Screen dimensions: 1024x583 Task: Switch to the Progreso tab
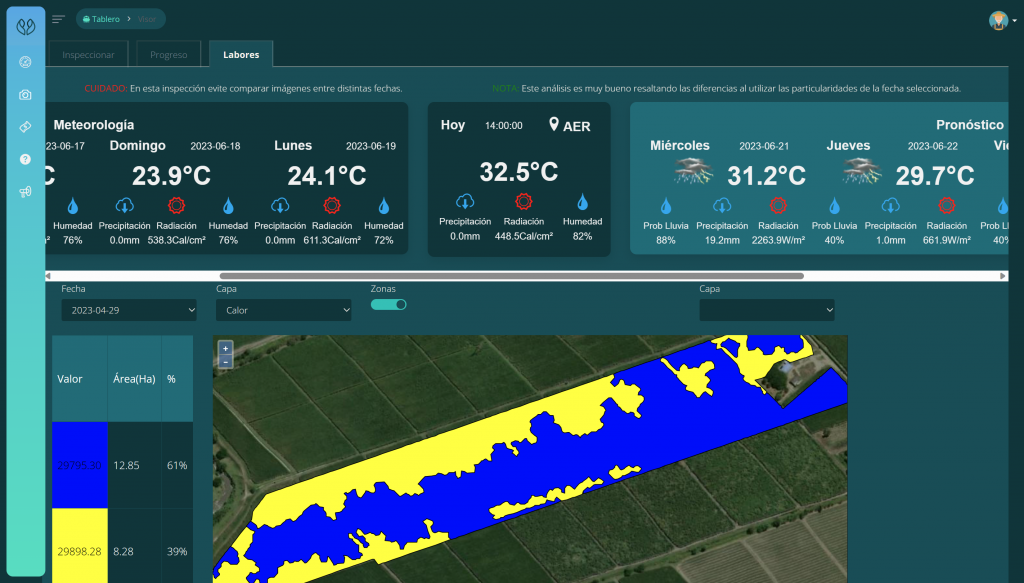pos(169,54)
